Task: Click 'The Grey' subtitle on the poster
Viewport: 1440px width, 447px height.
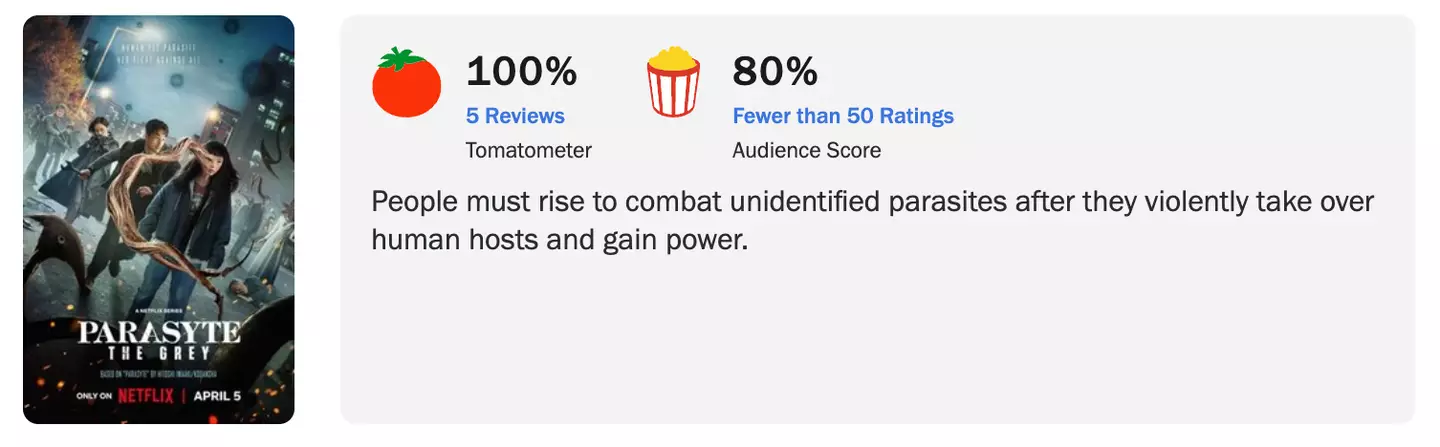Action: [159, 355]
